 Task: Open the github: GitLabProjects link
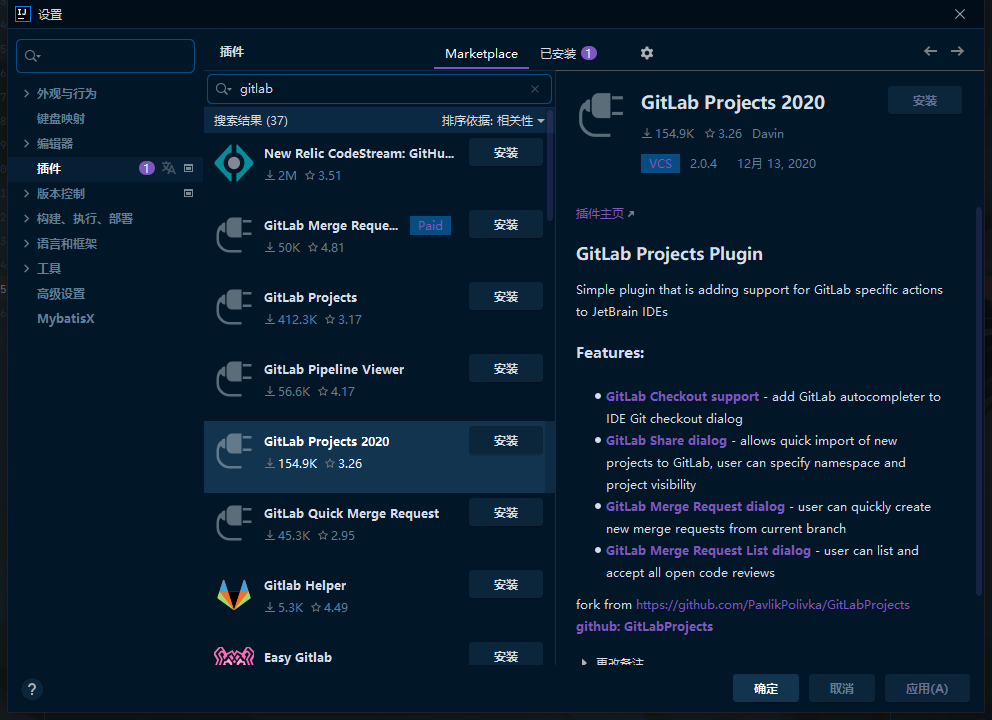click(644, 626)
